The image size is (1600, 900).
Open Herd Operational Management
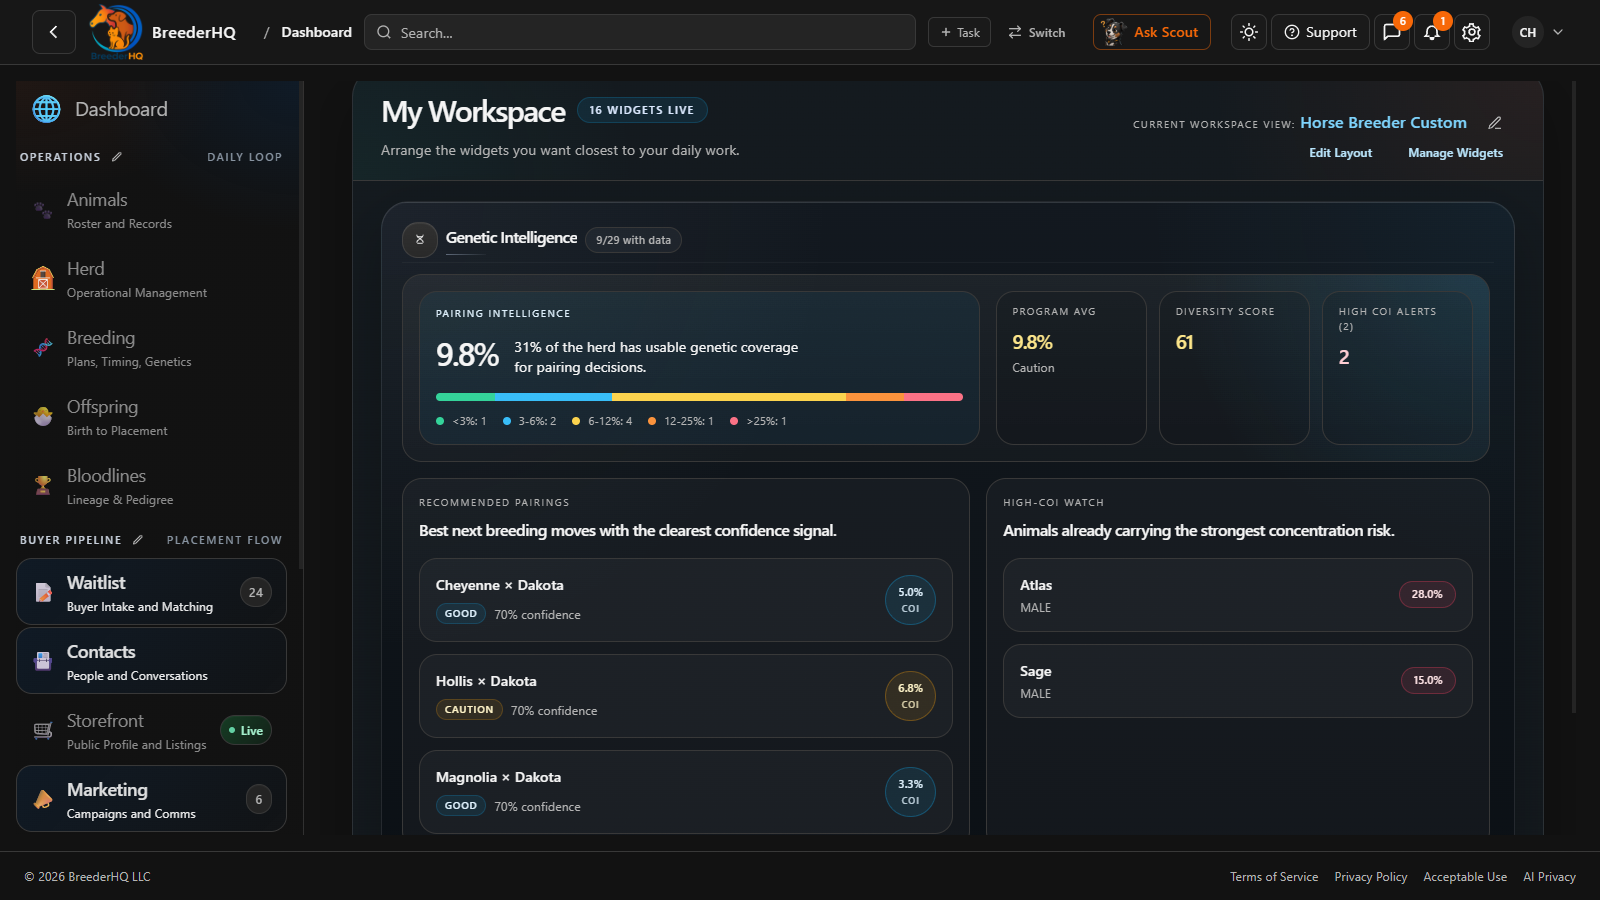(152, 279)
